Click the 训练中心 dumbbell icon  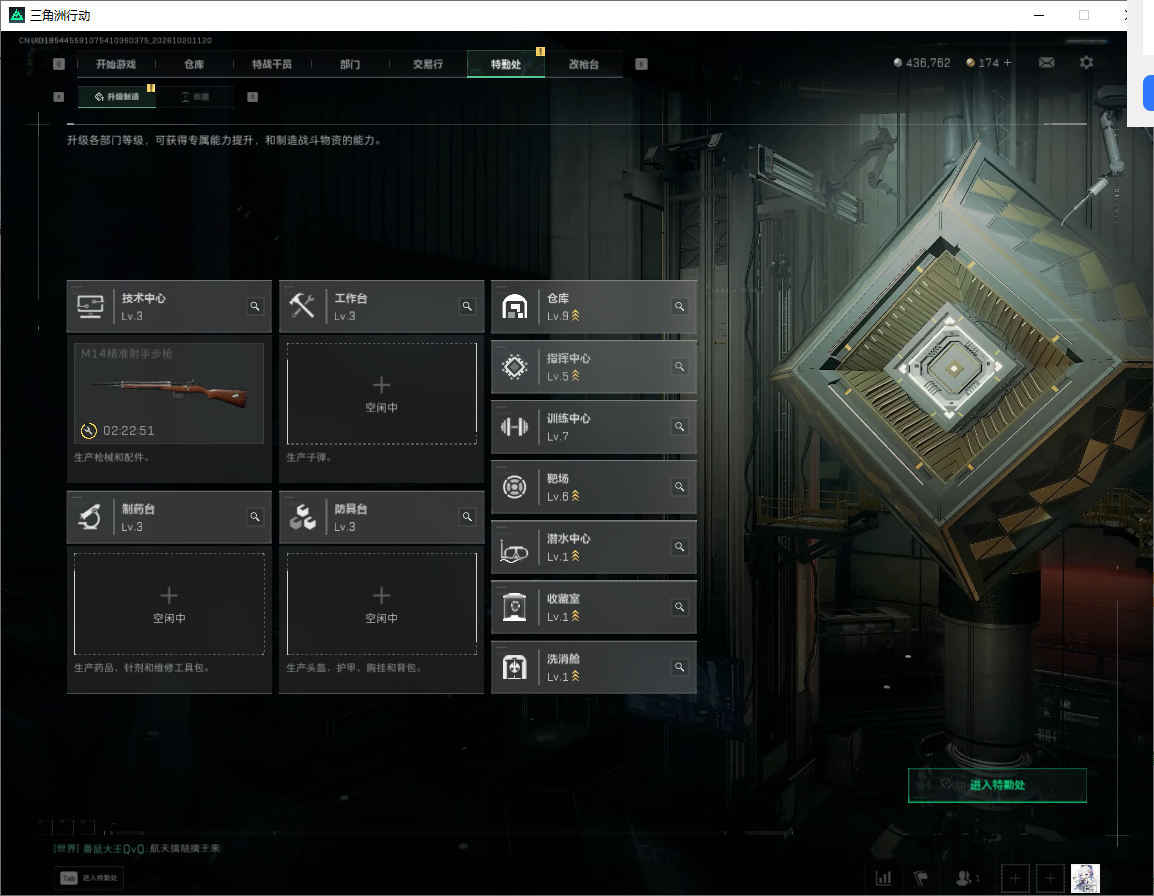[514, 426]
